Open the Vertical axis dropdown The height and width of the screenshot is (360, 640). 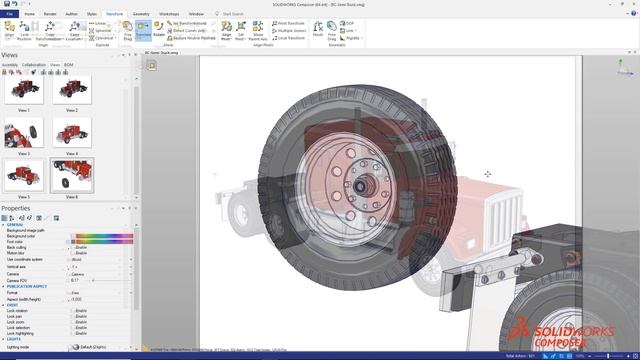(x=131, y=267)
